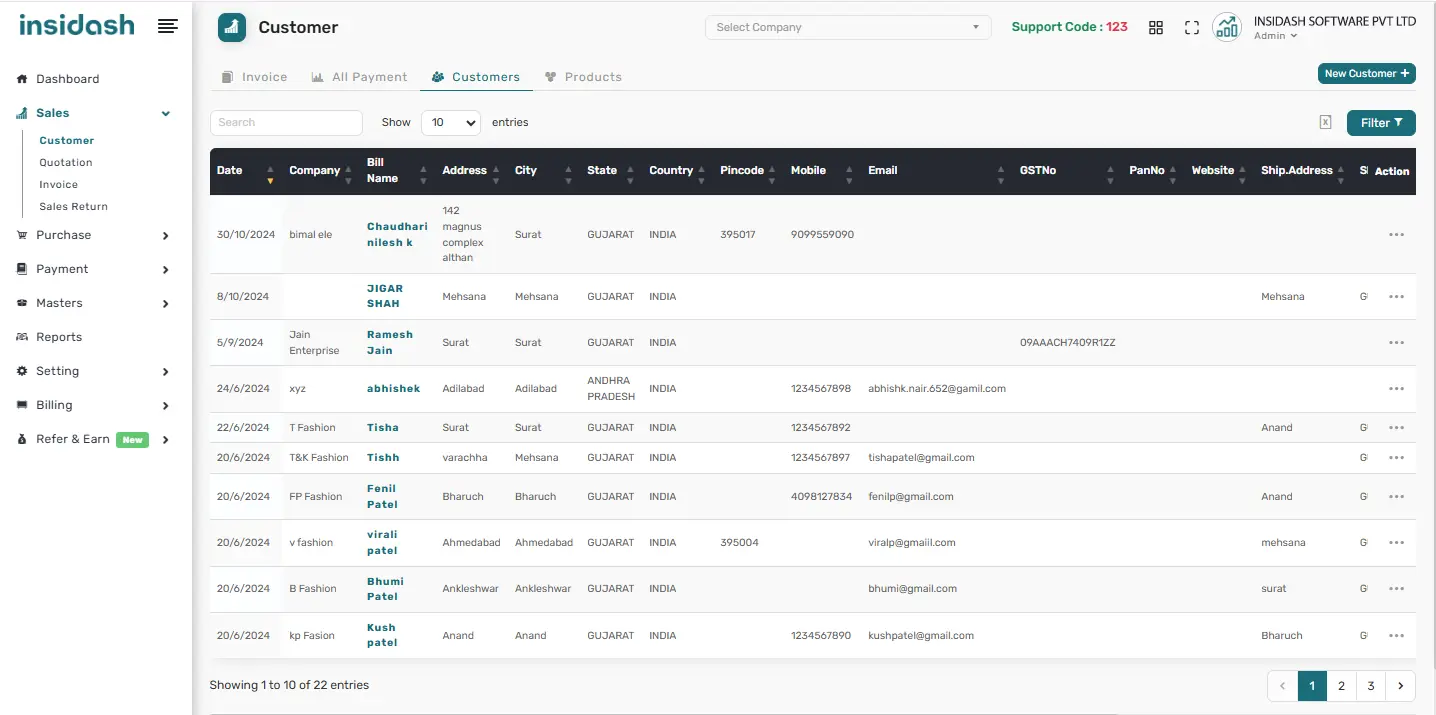Image resolution: width=1436 pixels, height=715 pixels.
Task: Click the New Customer button
Action: pyautogui.click(x=1366, y=73)
